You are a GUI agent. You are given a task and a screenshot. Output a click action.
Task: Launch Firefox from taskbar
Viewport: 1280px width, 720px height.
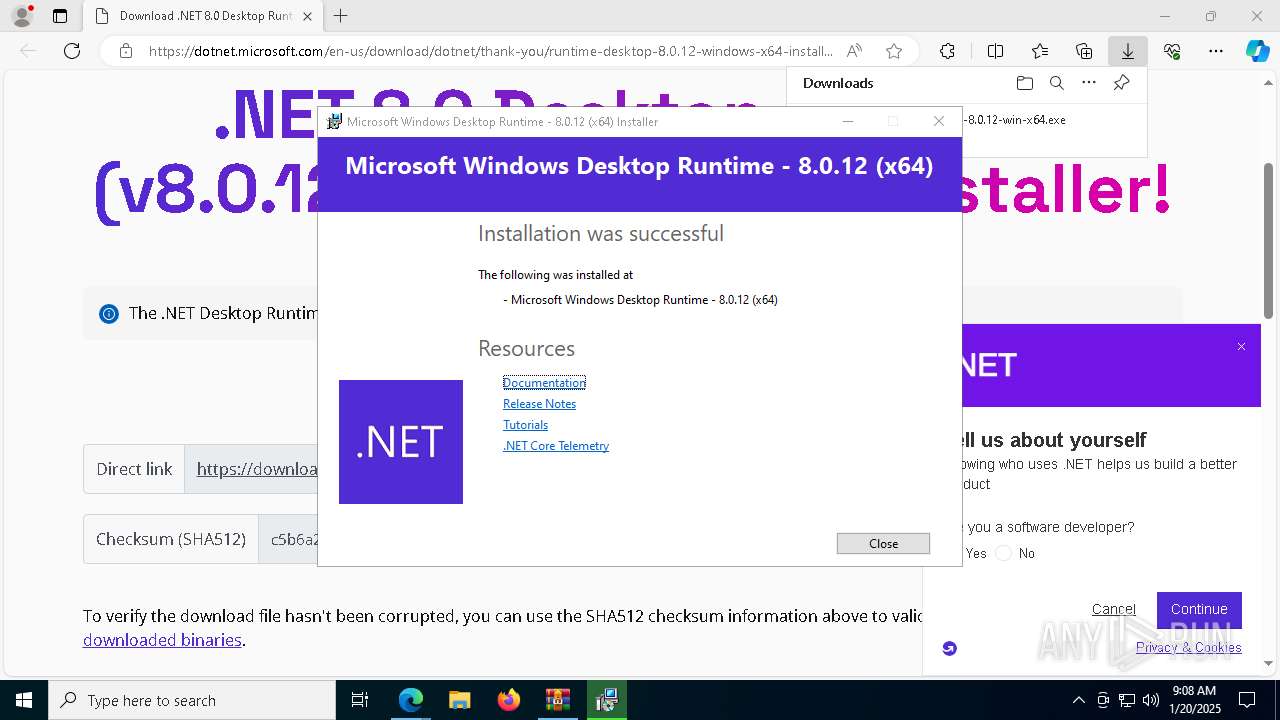pos(509,700)
